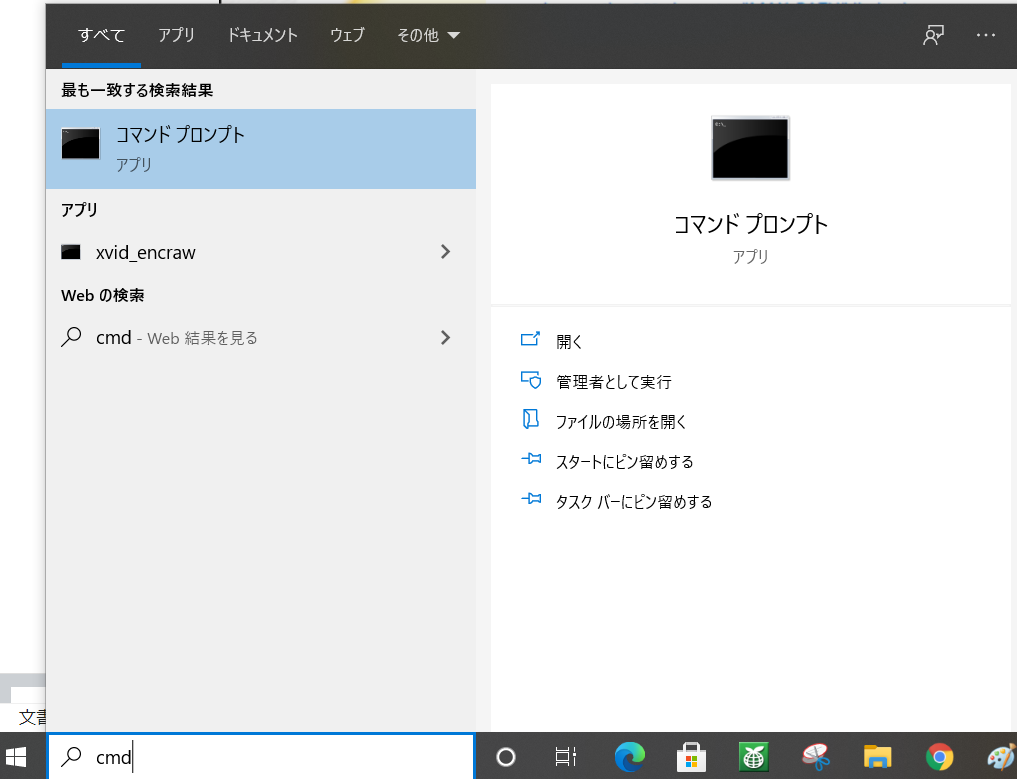Expand the cmd web search result chevron
This screenshot has height=779, width=1017.
coord(445,338)
